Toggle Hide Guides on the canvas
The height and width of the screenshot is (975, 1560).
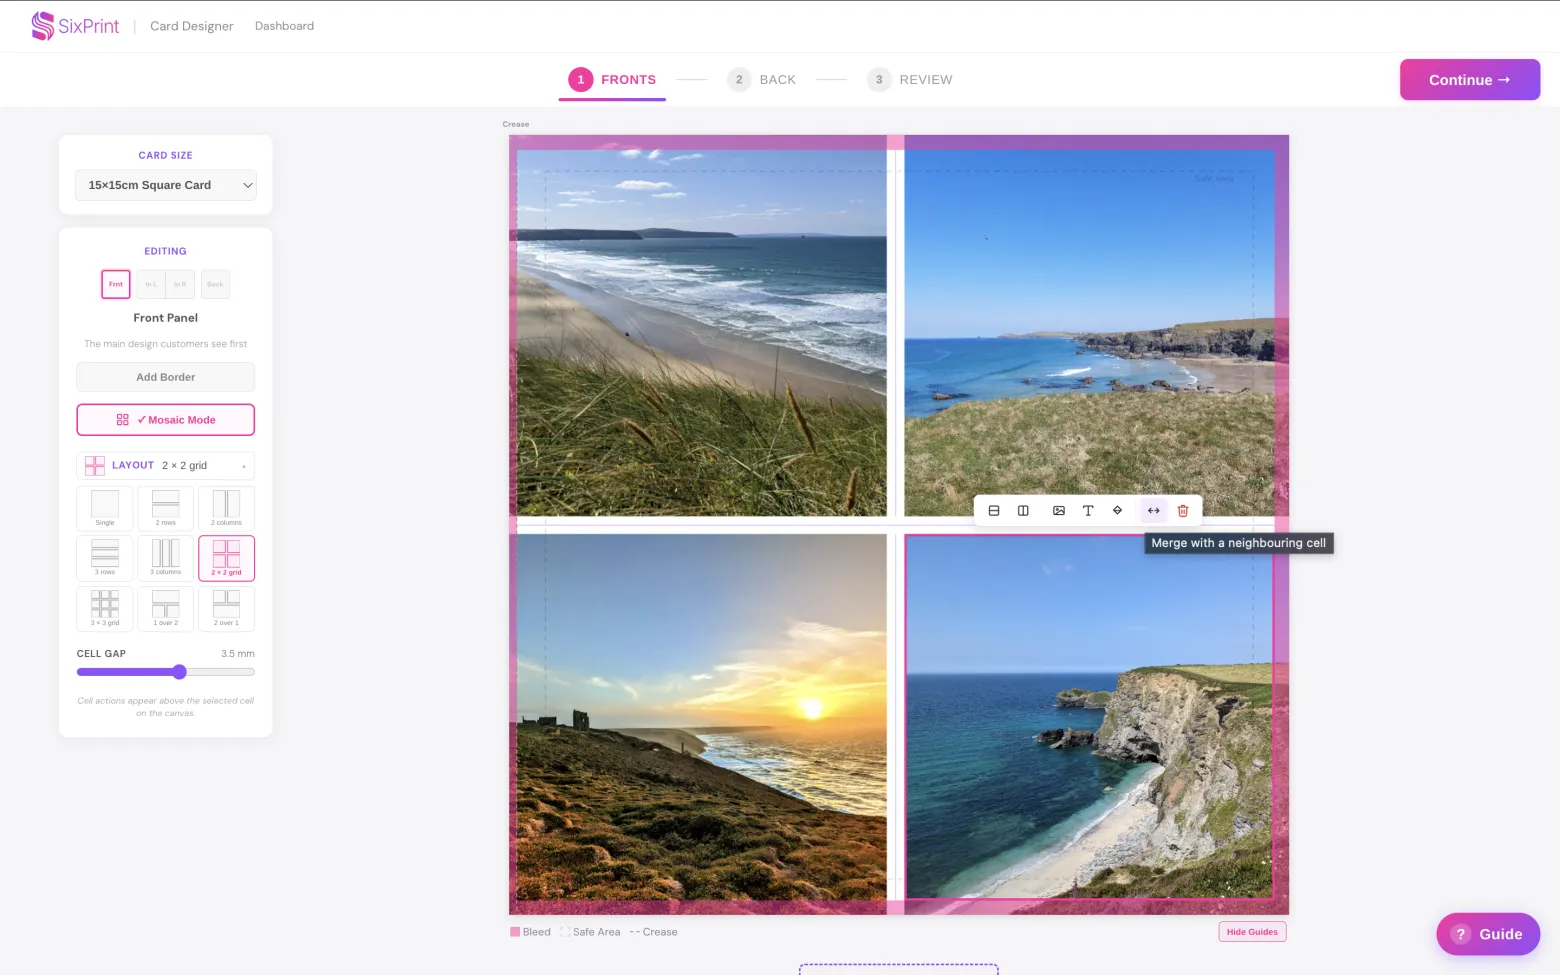click(1252, 932)
